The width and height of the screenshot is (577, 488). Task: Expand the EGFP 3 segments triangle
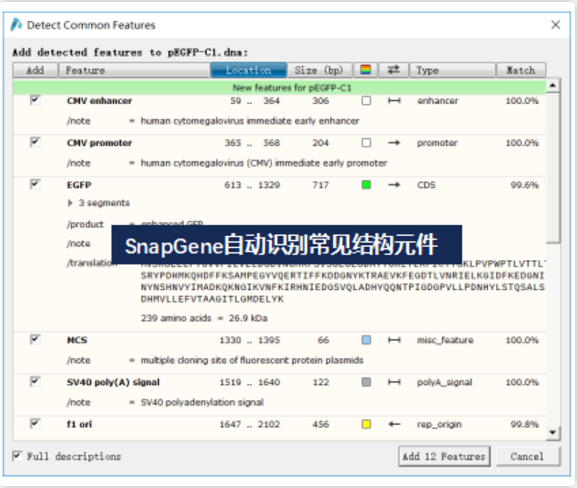click(x=70, y=203)
